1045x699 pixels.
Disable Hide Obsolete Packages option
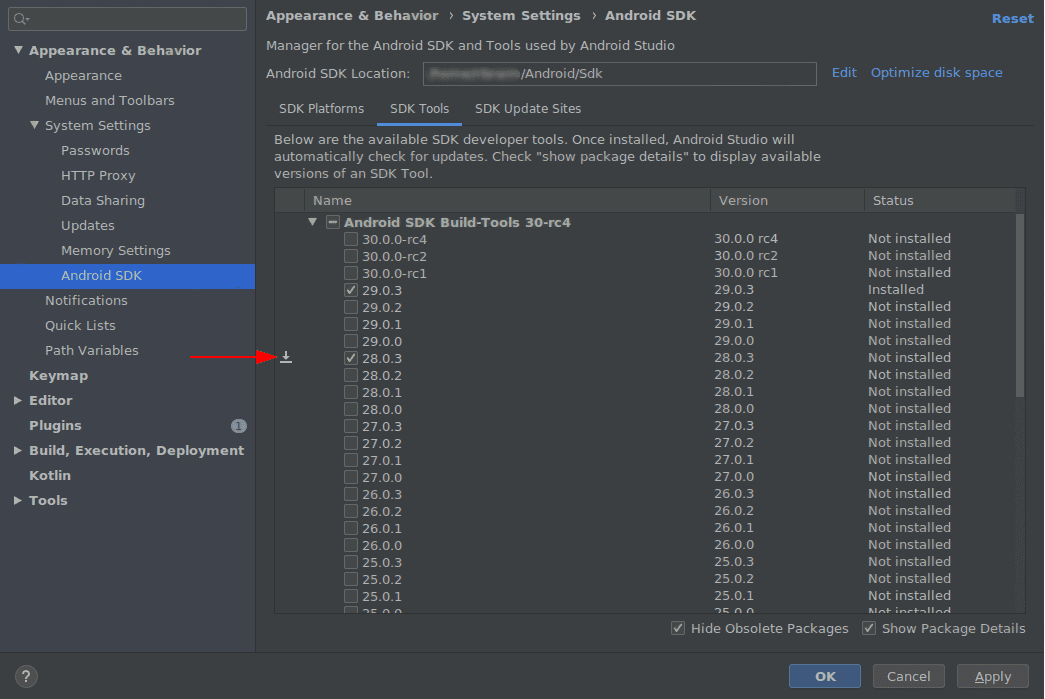[679, 629]
